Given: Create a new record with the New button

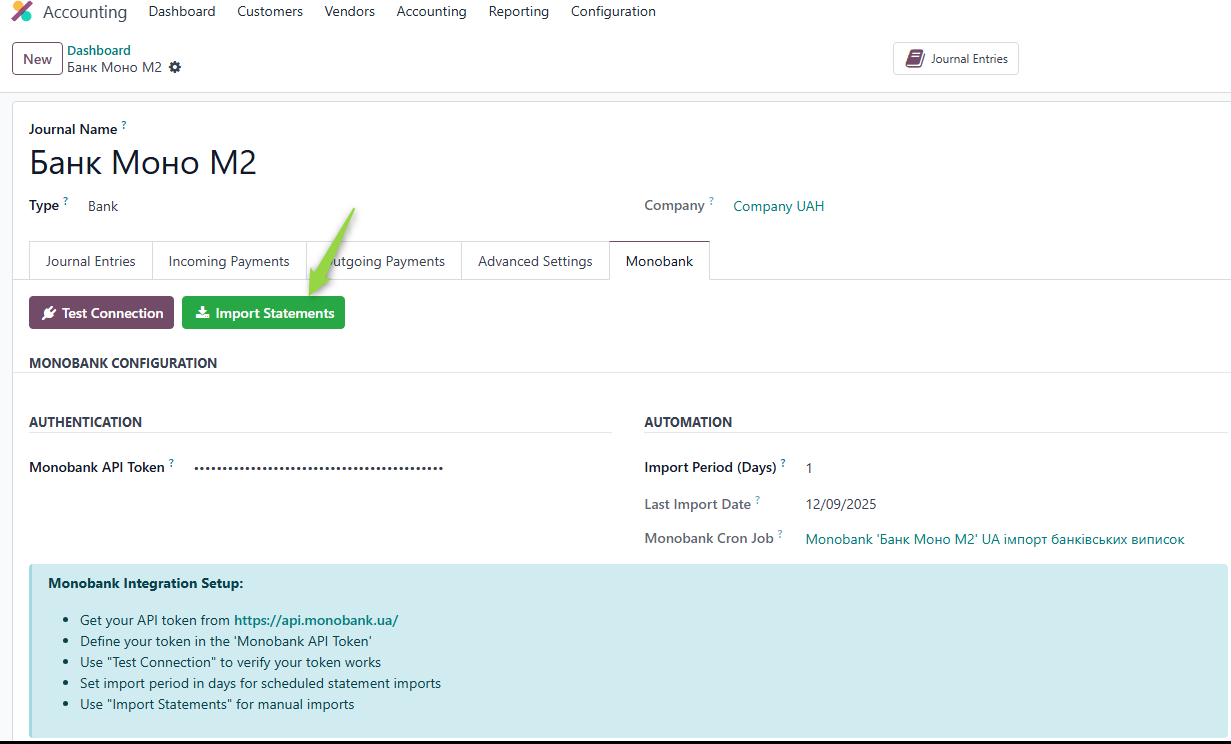Looking at the screenshot, I should [37, 59].
